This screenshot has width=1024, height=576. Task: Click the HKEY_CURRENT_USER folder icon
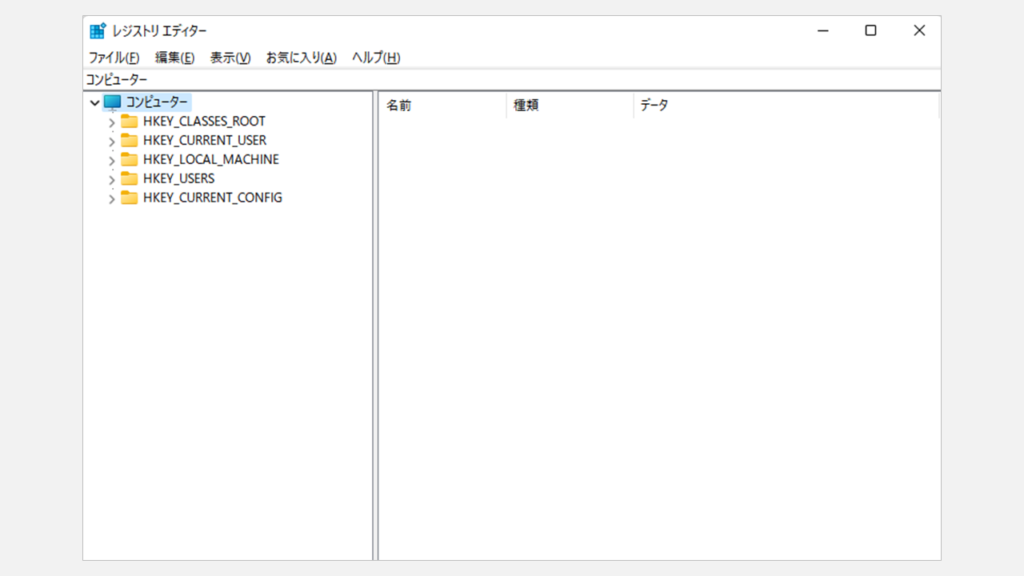(x=129, y=140)
